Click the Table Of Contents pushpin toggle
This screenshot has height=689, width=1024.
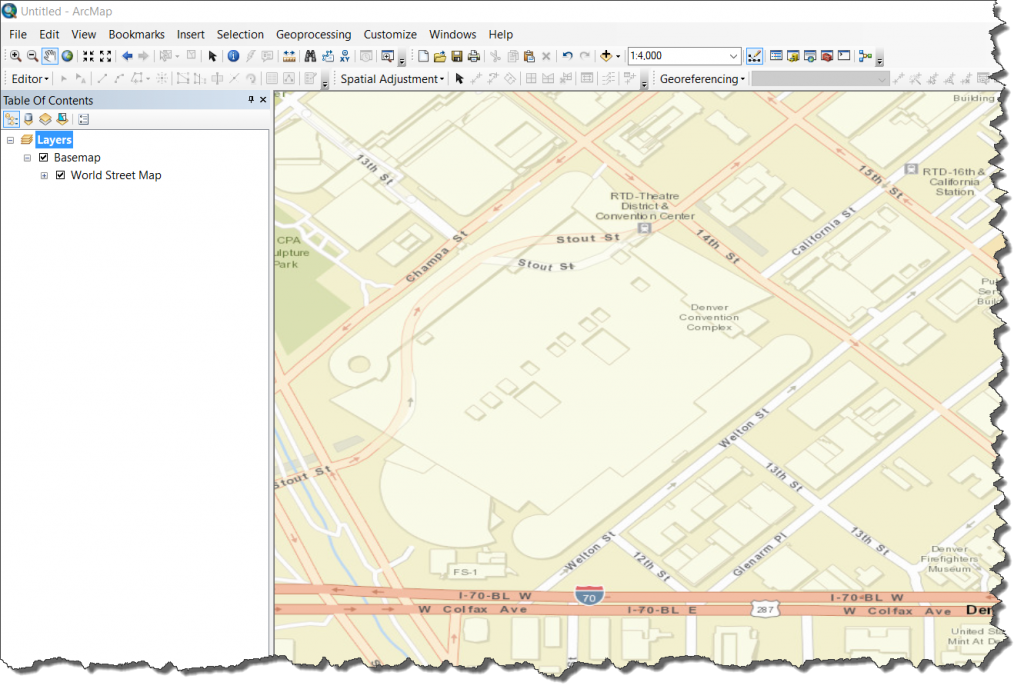pyautogui.click(x=250, y=100)
